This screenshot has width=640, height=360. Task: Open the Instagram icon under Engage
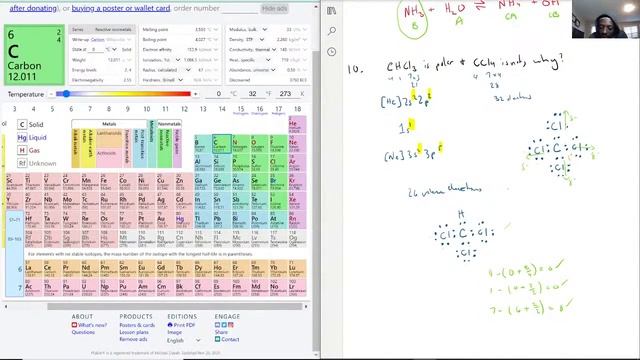point(231,325)
